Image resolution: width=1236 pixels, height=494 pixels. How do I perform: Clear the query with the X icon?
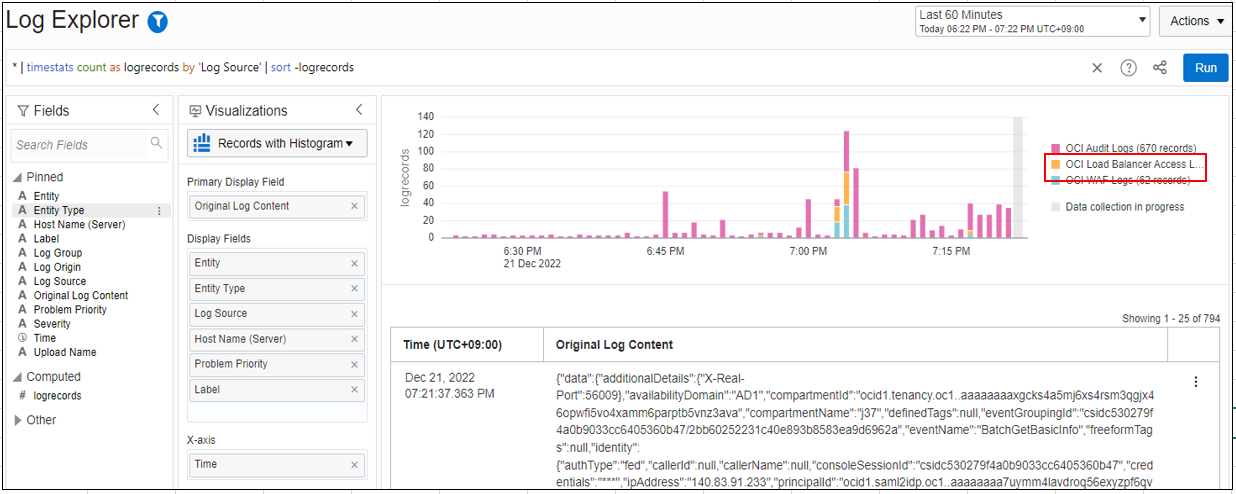(1097, 68)
